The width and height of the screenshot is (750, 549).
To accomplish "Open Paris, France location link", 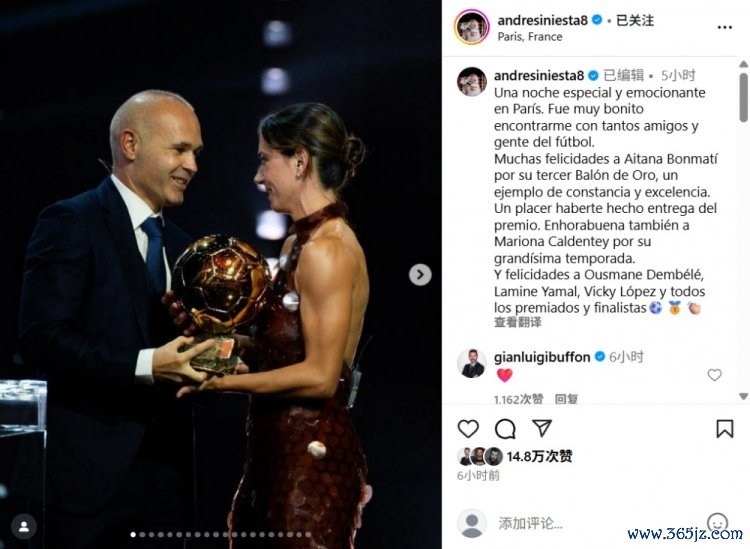I will coord(529,37).
